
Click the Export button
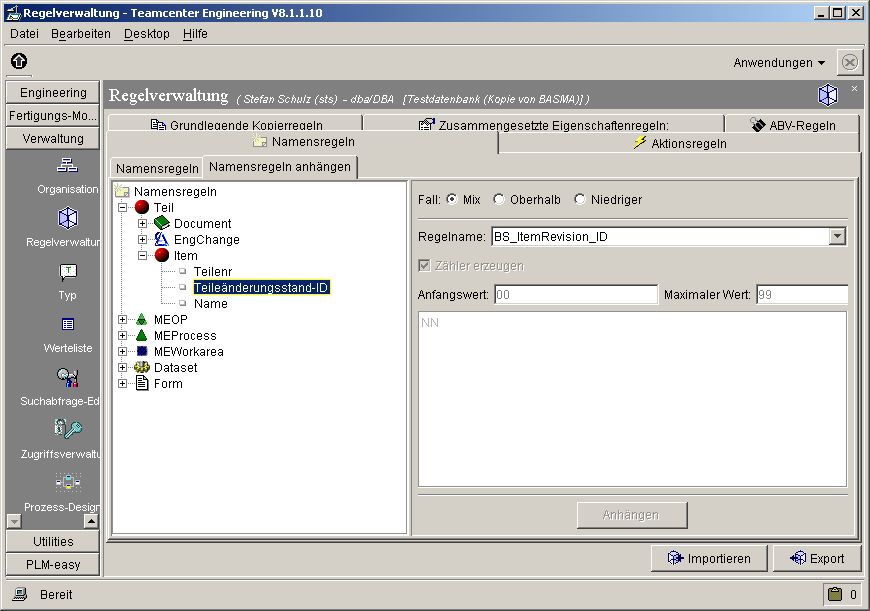click(x=817, y=558)
